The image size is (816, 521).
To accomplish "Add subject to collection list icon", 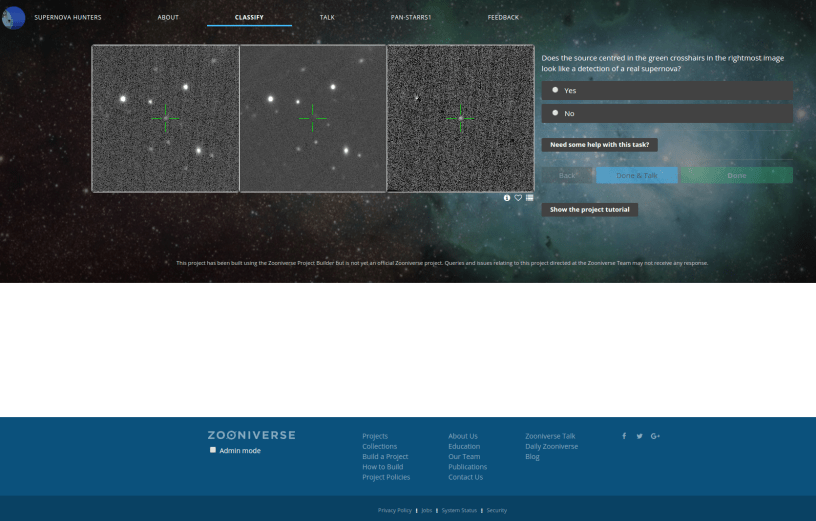I will (529, 198).
